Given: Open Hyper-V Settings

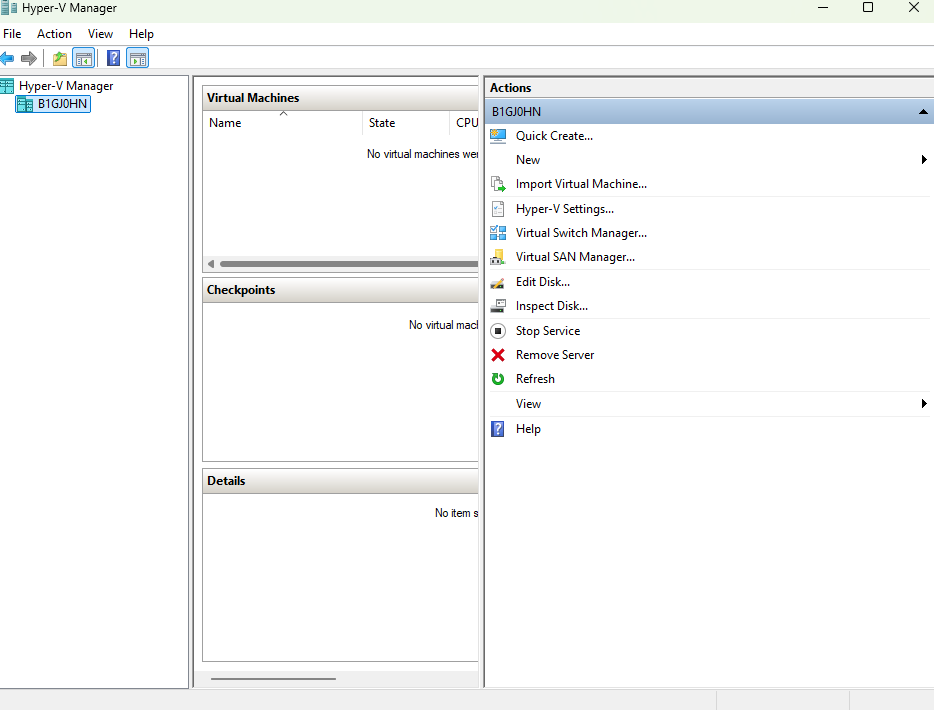Looking at the screenshot, I should point(564,209).
